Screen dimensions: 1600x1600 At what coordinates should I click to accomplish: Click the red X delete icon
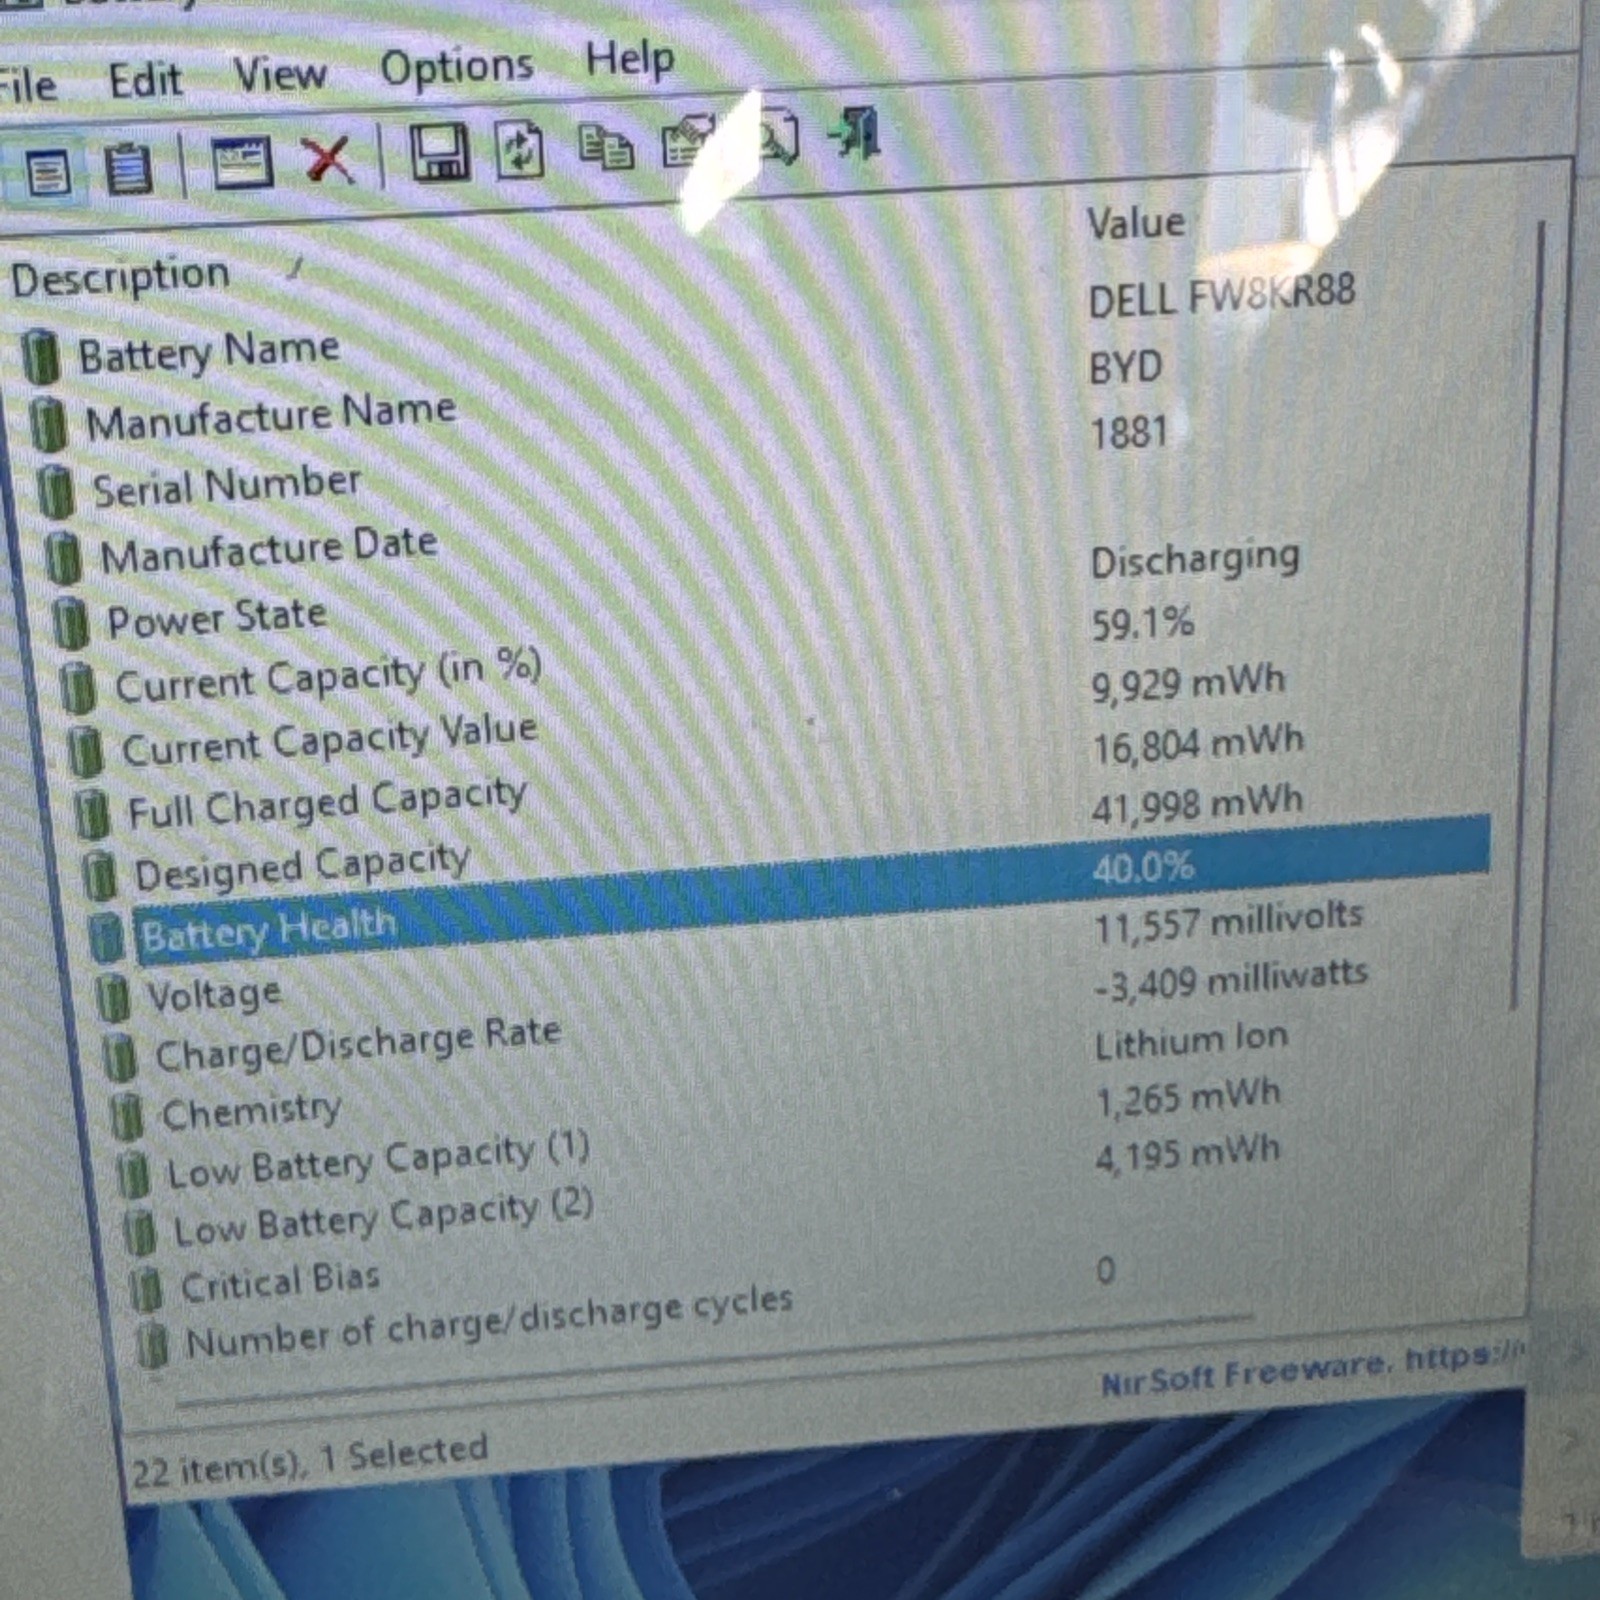pyautogui.click(x=328, y=160)
